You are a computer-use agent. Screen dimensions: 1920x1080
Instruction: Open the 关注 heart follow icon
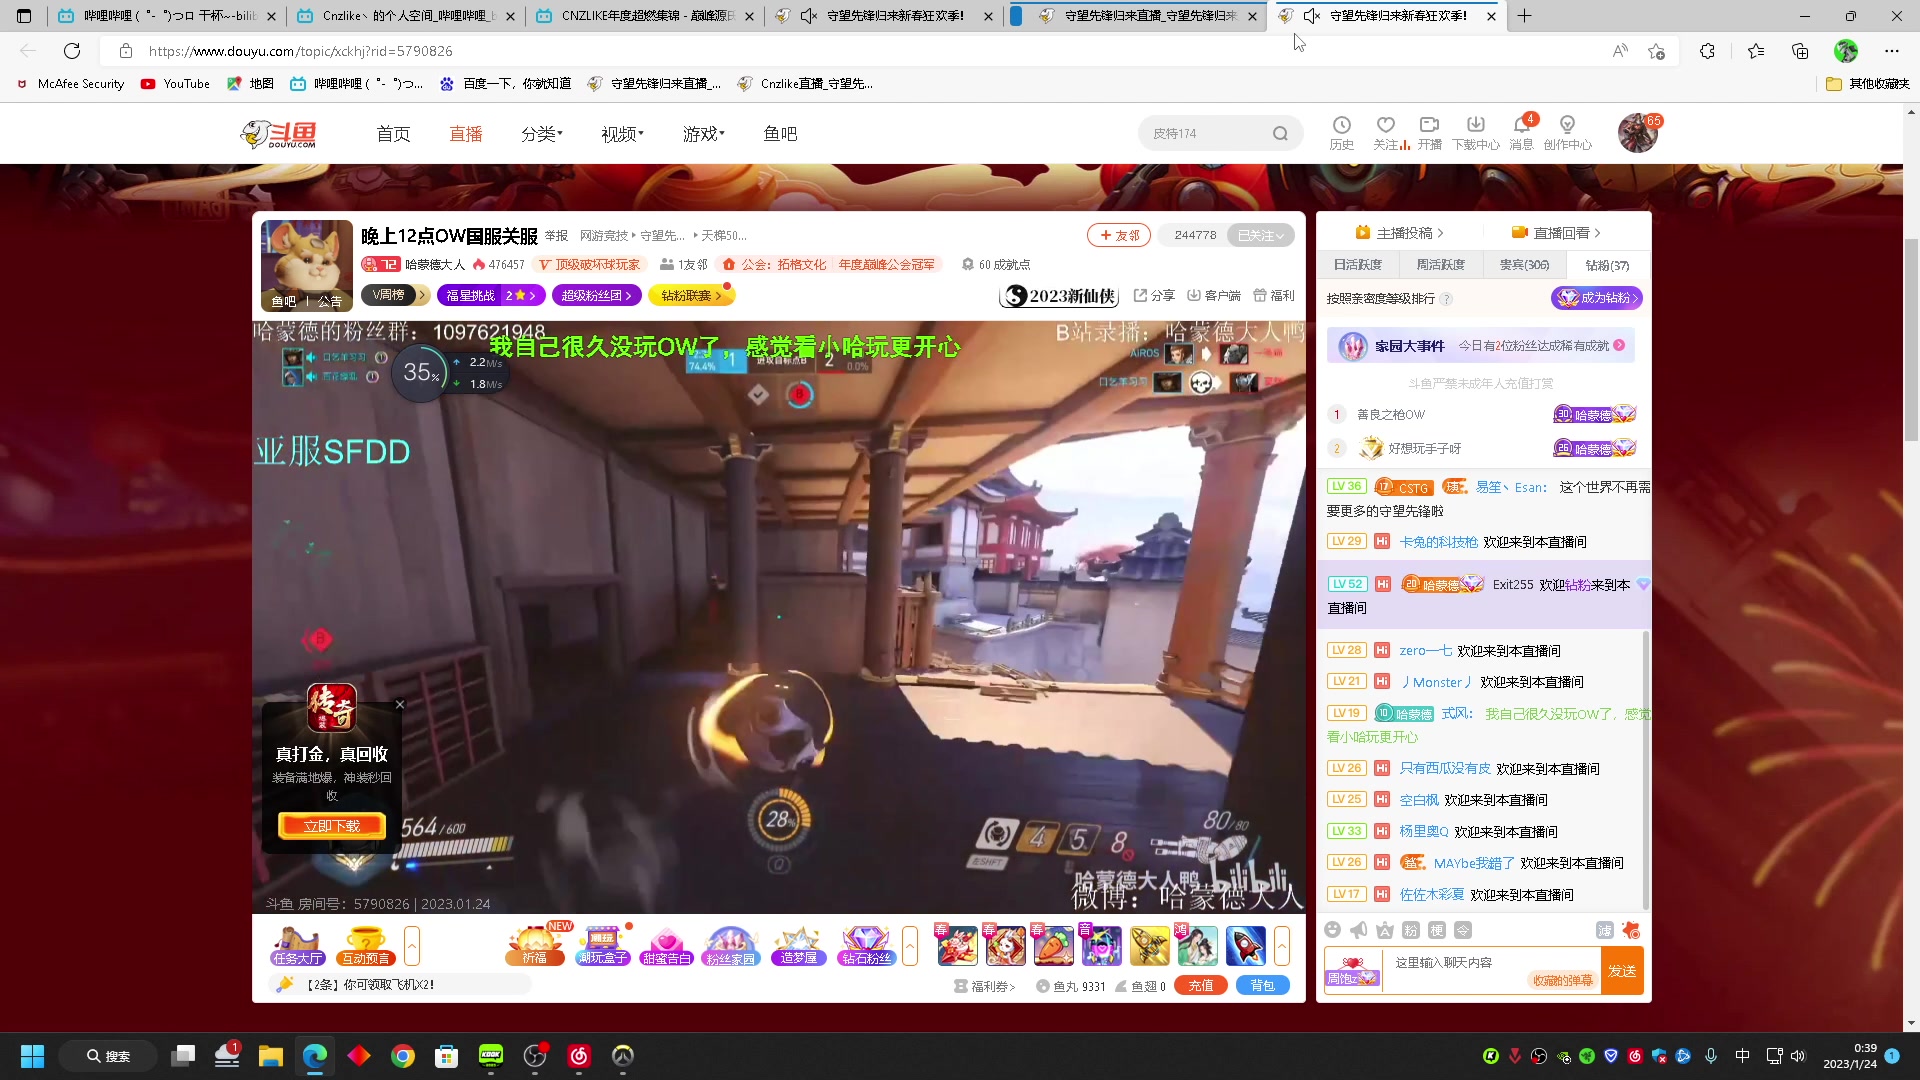coord(1386,132)
